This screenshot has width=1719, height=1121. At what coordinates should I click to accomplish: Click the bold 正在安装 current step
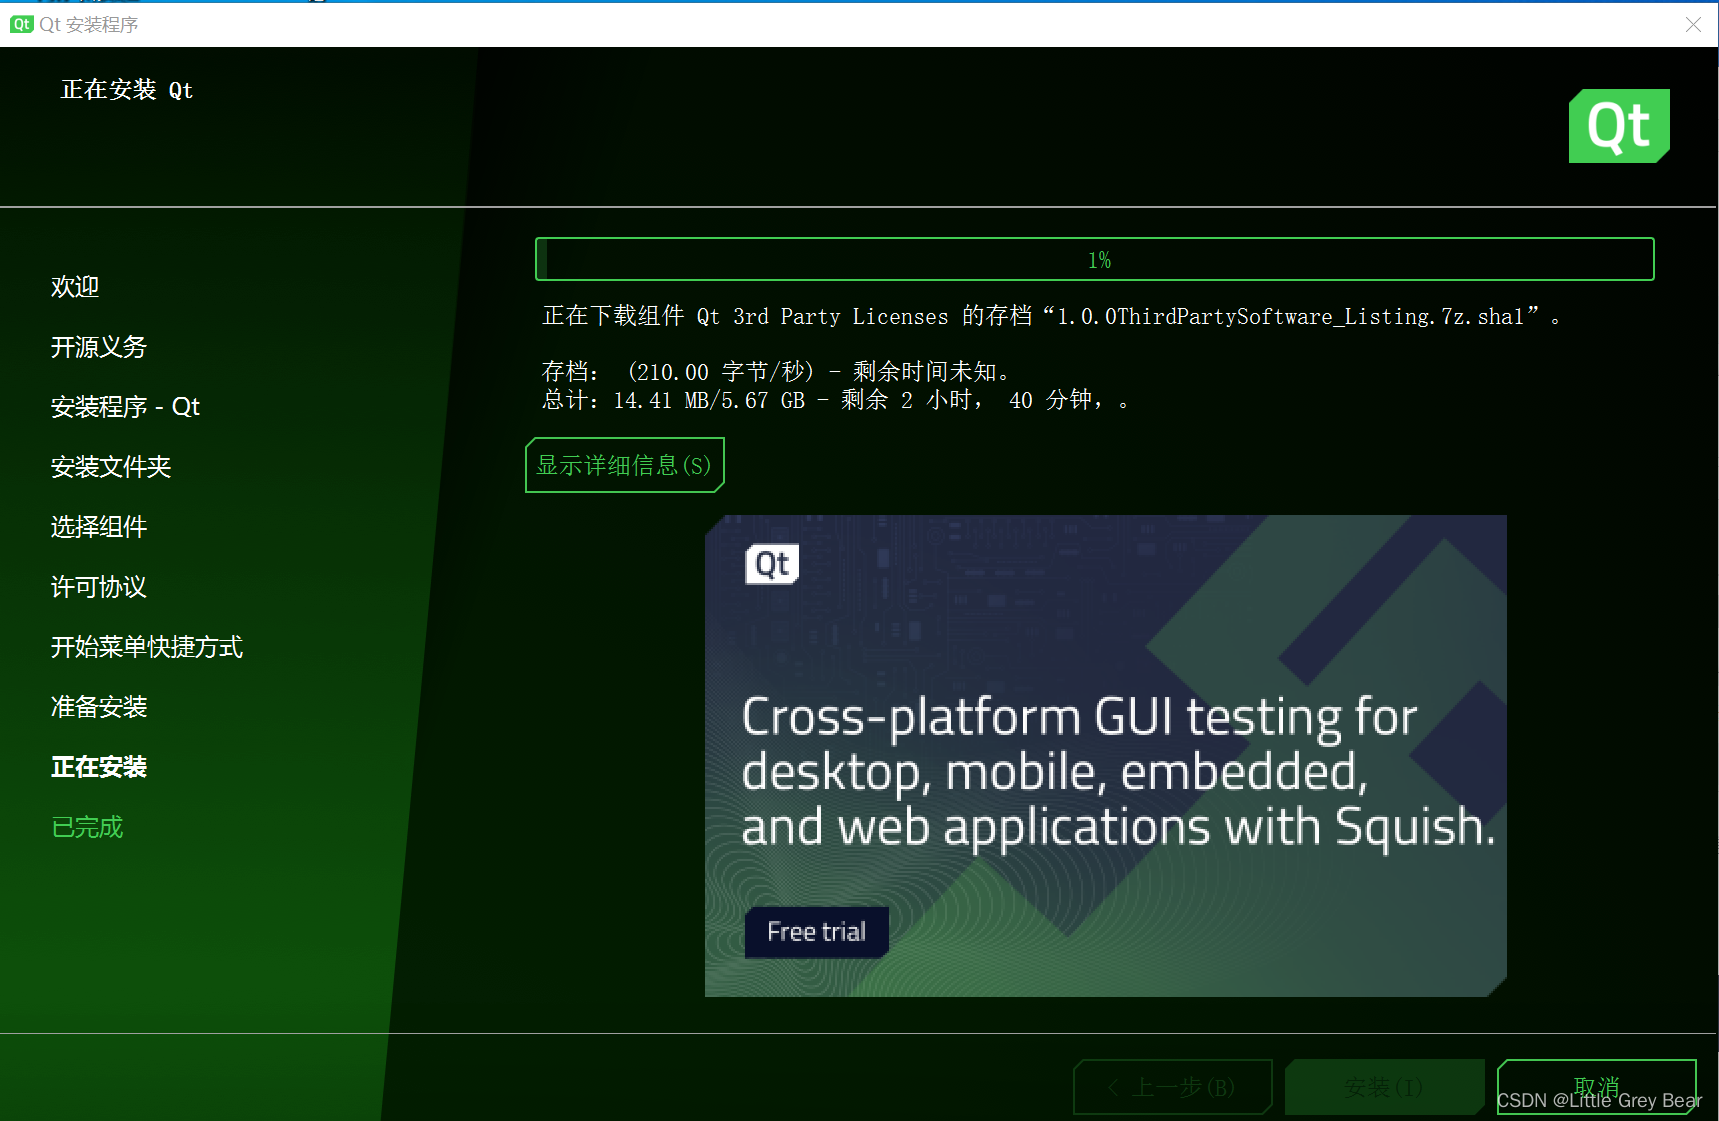point(99,766)
